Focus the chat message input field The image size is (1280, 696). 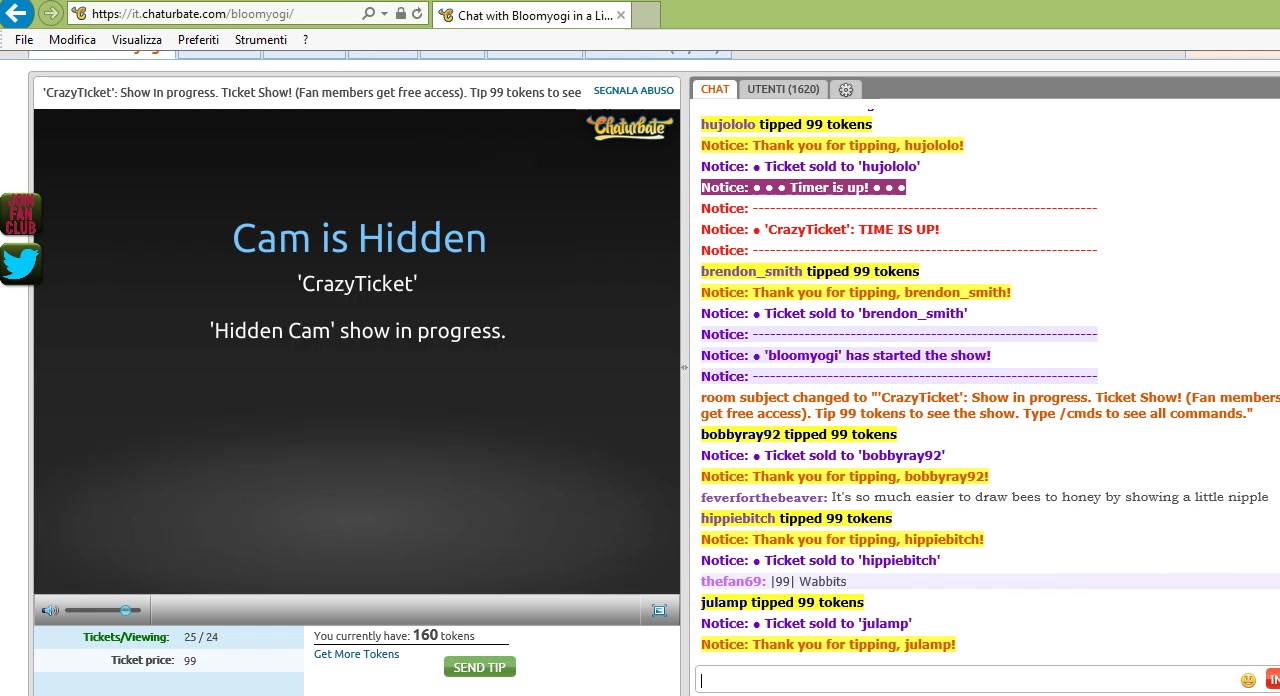click(965, 680)
